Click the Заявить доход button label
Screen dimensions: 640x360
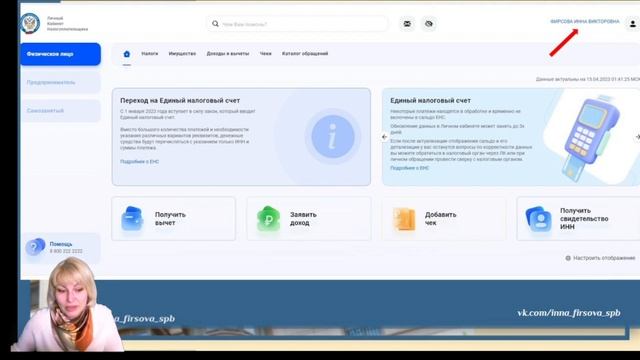click(x=303, y=219)
